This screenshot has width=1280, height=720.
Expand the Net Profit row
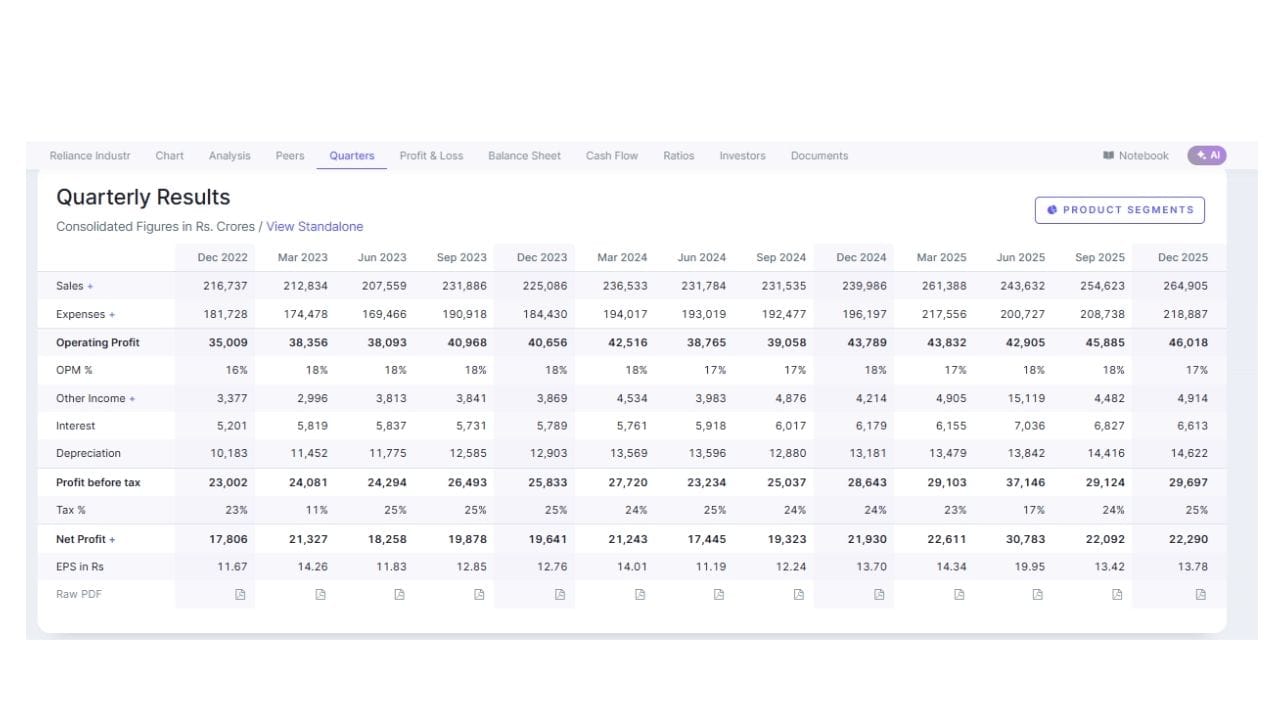point(112,540)
